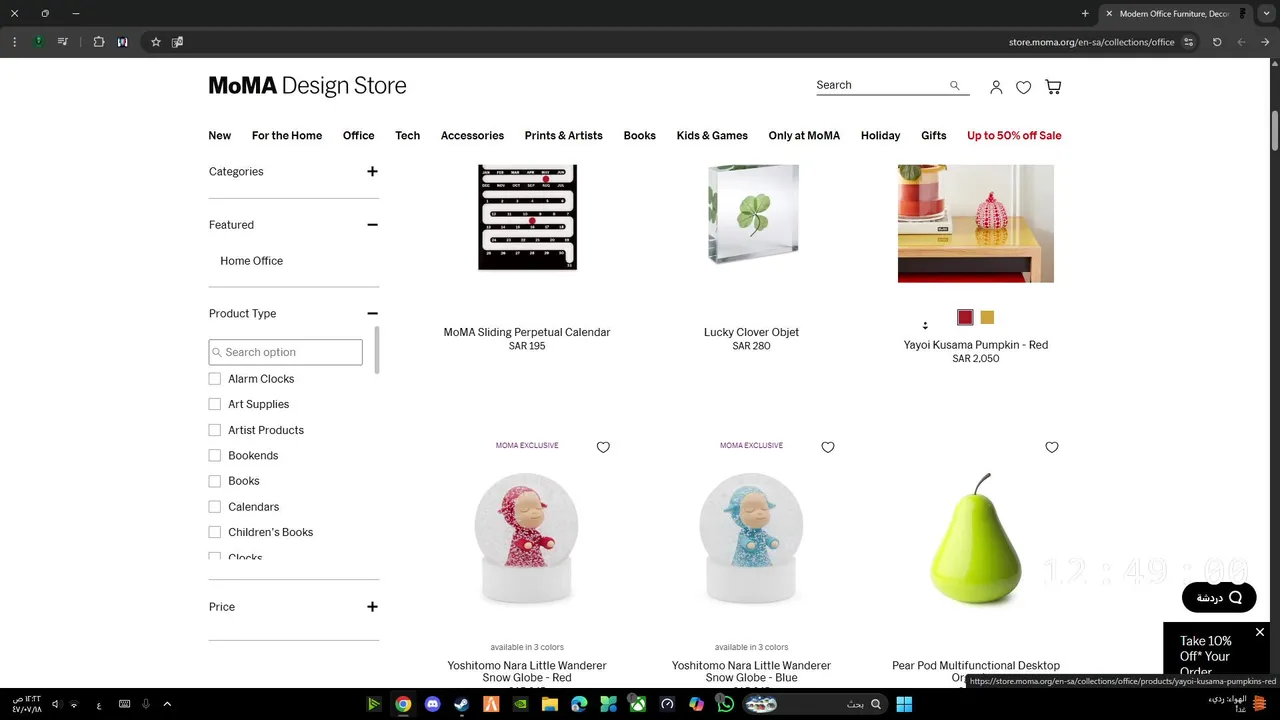Screen dimensions: 1280x720
Task: Select the red Kusama Pumpkin color swatch
Action: click(965, 317)
